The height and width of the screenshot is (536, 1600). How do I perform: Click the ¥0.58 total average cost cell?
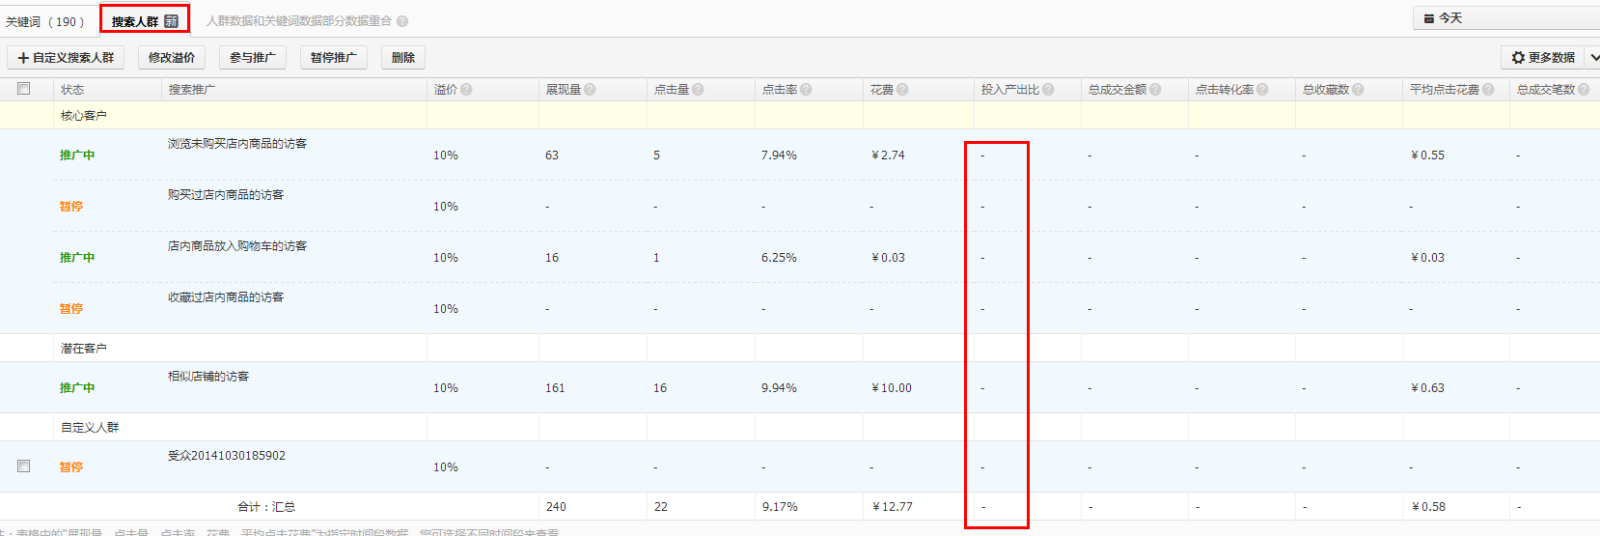(x=1428, y=507)
